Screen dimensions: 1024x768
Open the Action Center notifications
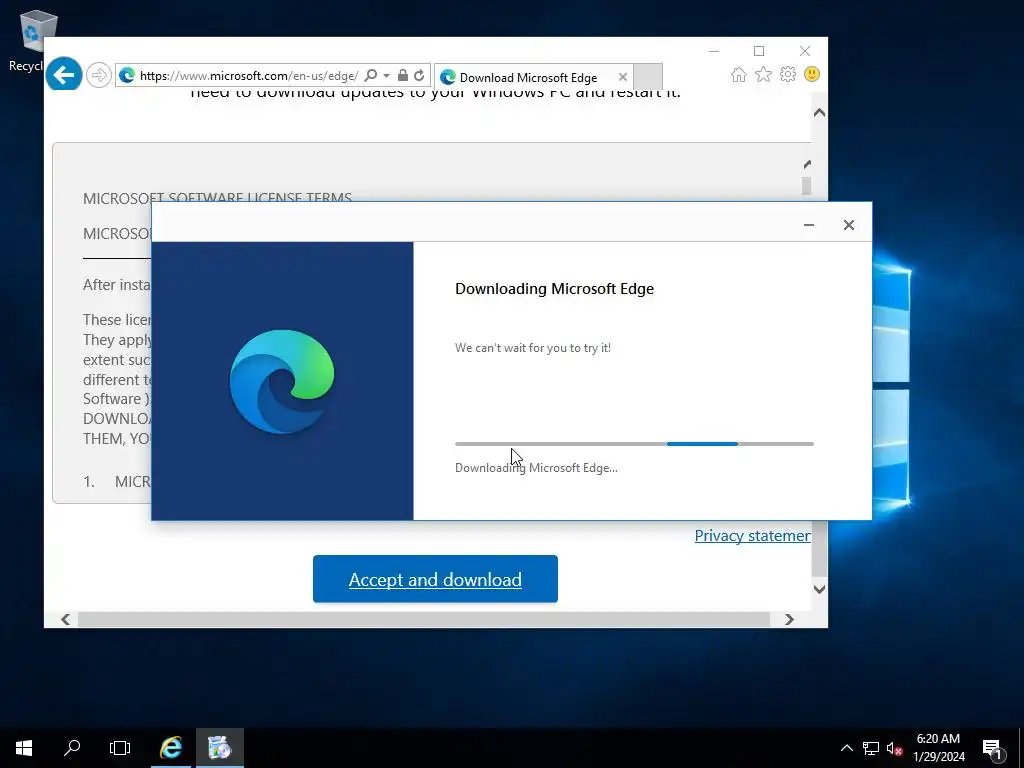tap(993, 748)
